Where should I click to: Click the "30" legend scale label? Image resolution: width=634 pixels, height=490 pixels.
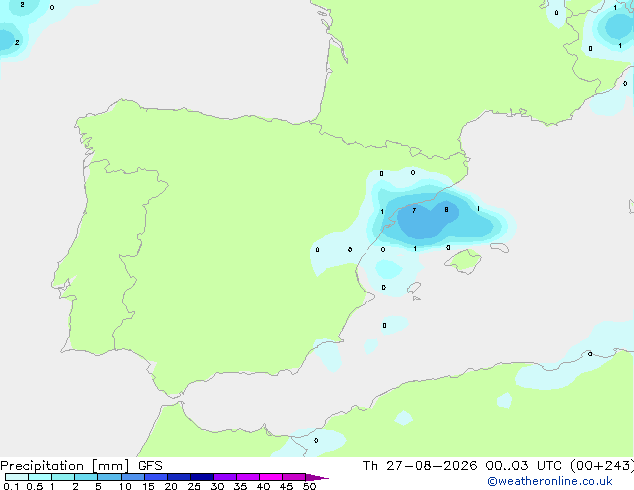tap(217, 486)
